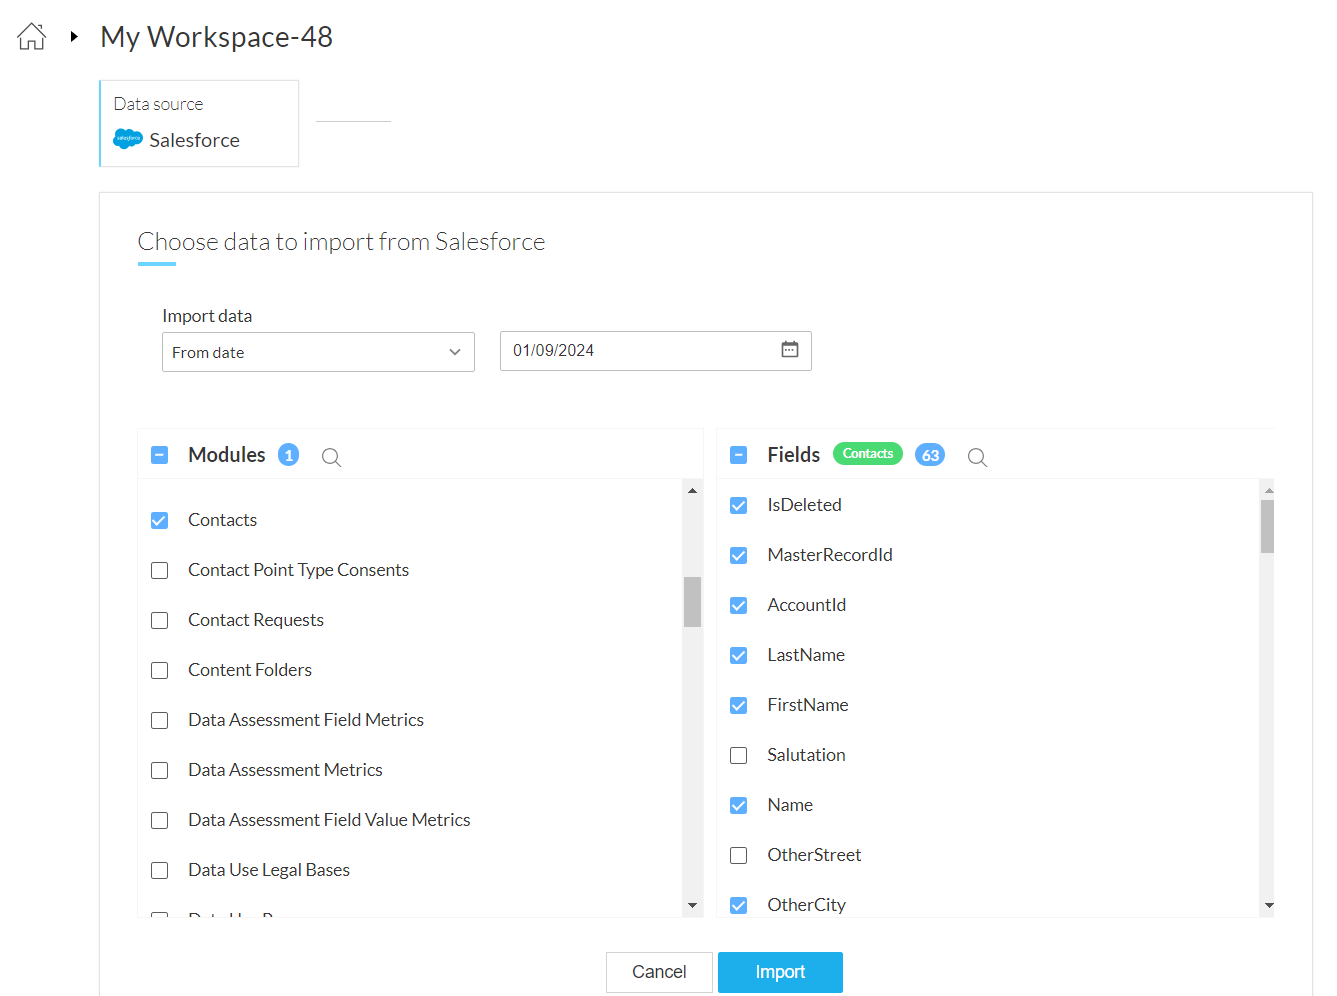Toggle the select-all Modules checkbox

point(160,455)
